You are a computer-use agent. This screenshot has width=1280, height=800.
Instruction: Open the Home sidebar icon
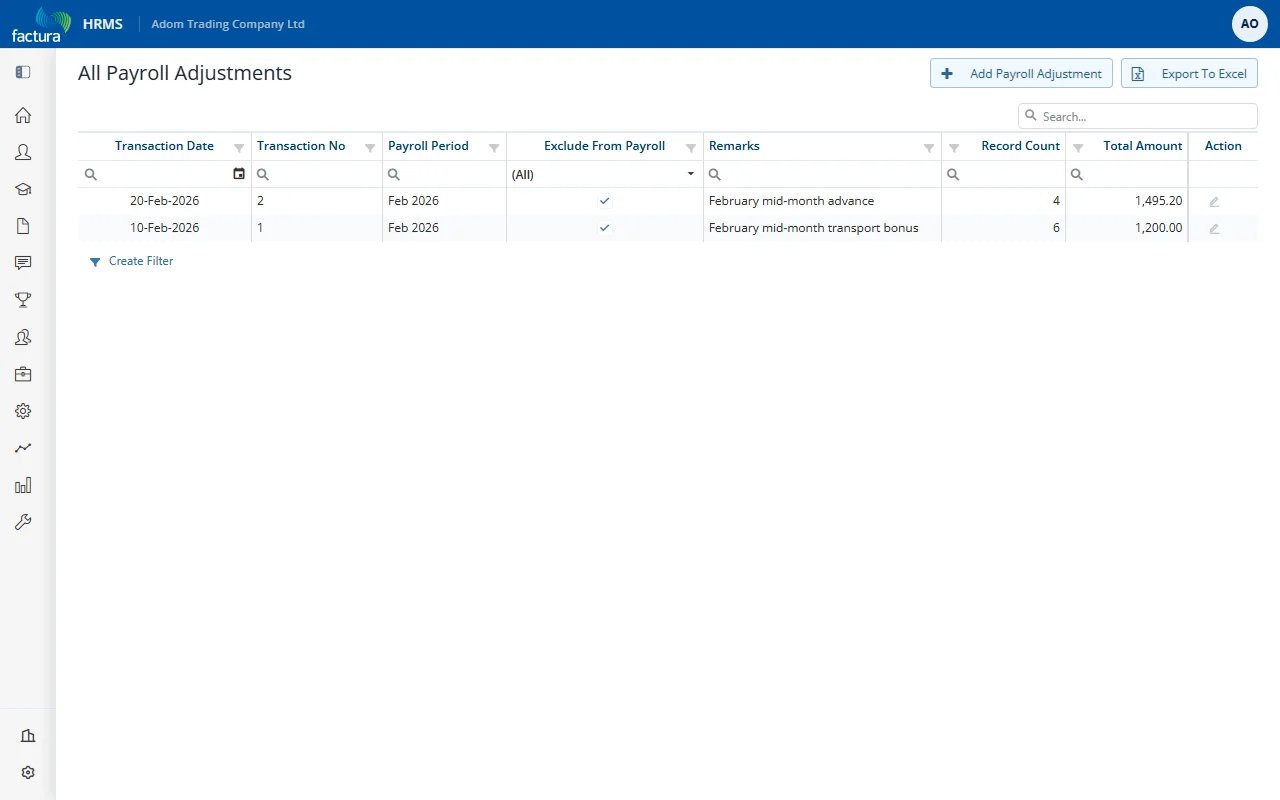pyautogui.click(x=23, y=115)
